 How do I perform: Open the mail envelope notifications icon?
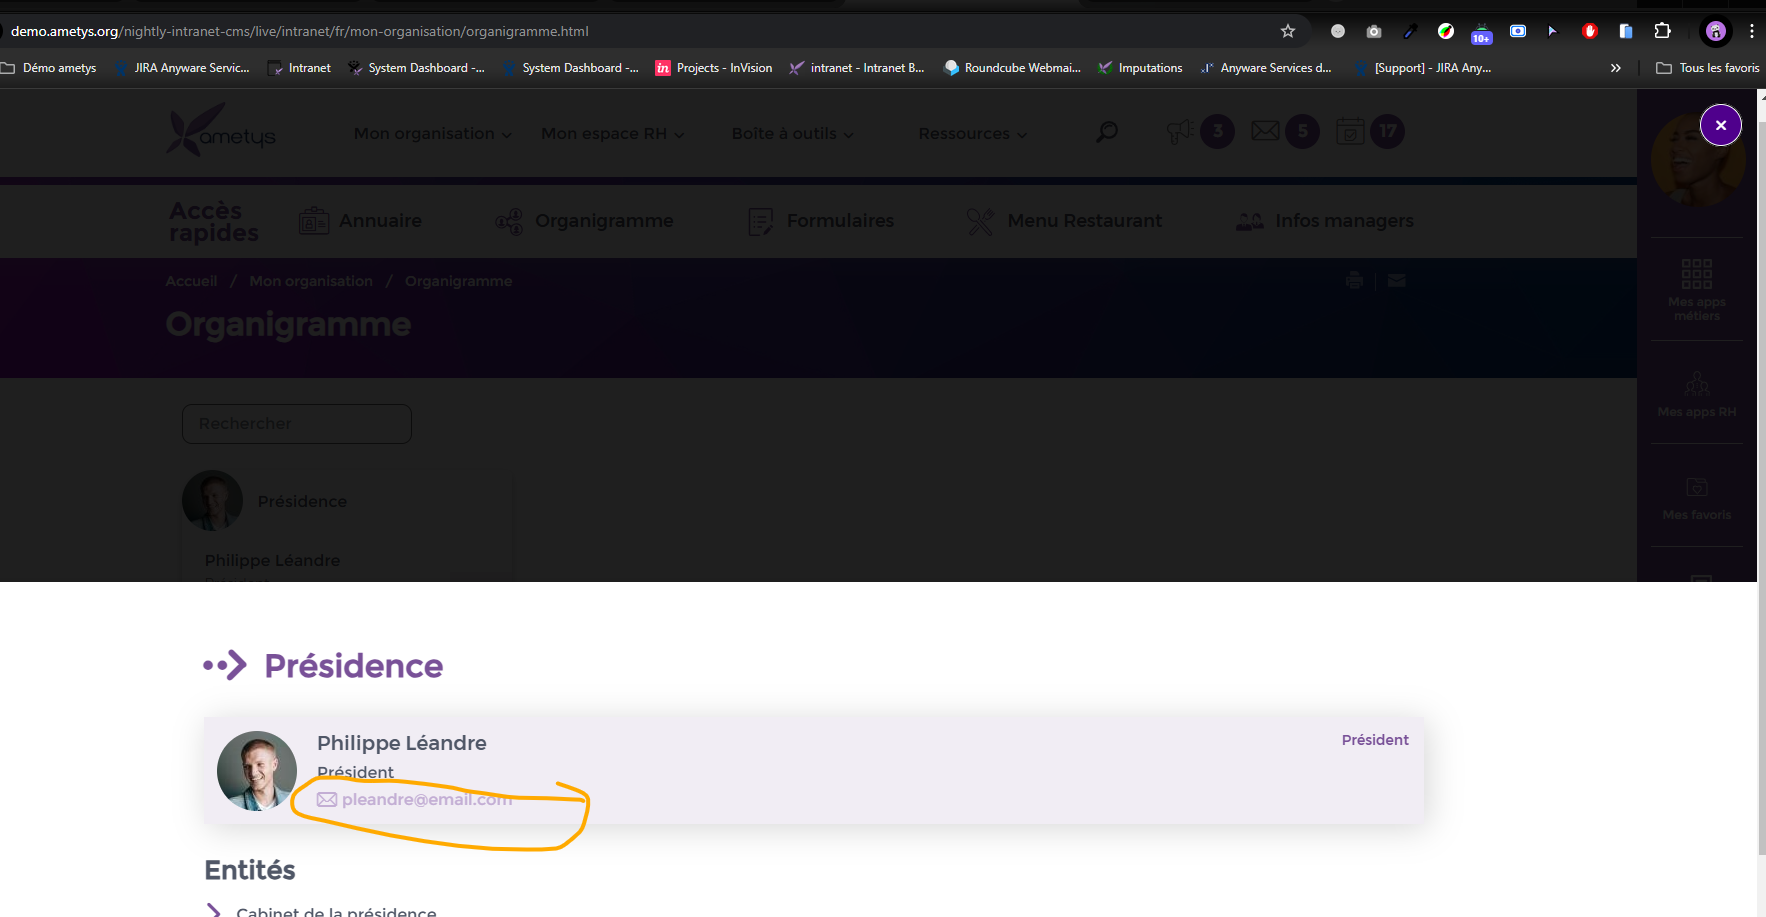point(1265,132)
